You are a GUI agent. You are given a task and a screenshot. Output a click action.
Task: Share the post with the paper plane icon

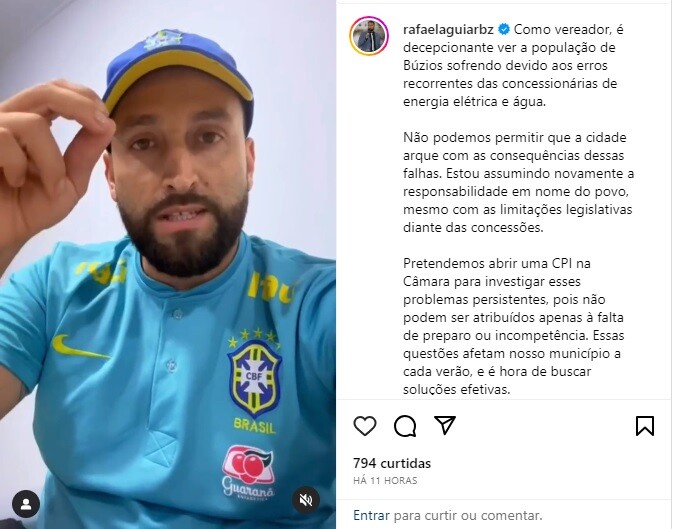(445, 425)
